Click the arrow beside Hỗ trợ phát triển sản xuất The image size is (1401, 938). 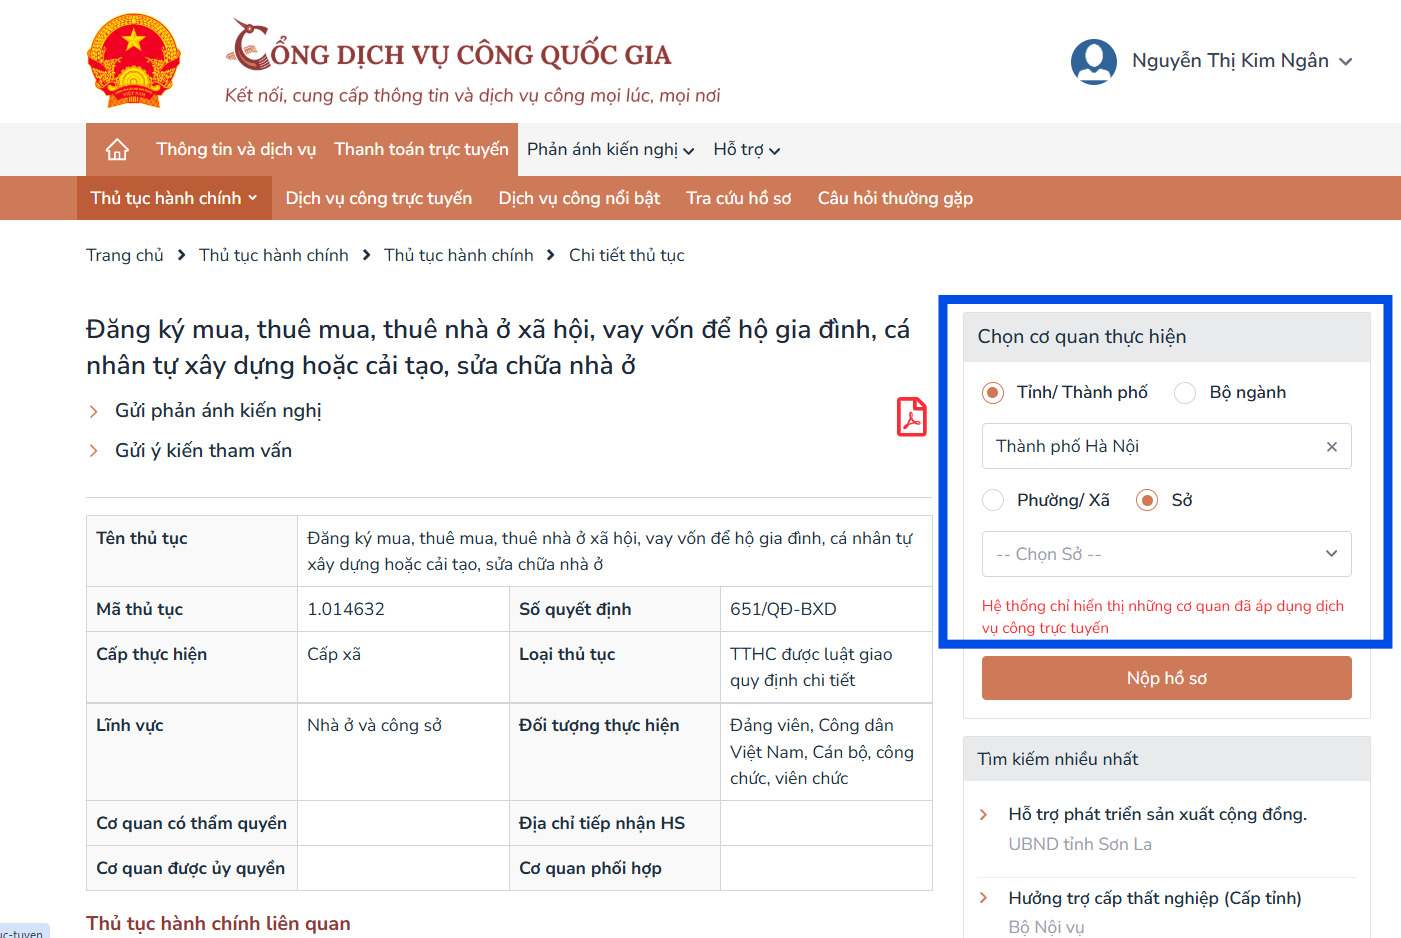[x=983, y=815]
